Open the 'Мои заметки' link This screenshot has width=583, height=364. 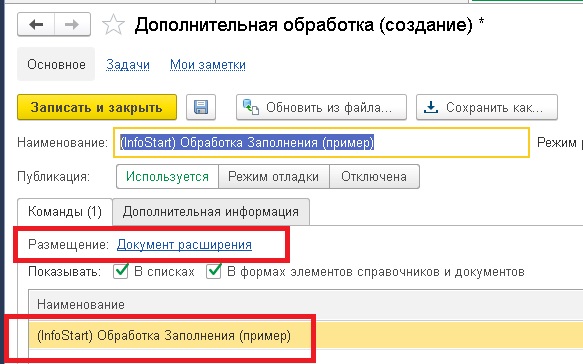click(x=208, y=64)
